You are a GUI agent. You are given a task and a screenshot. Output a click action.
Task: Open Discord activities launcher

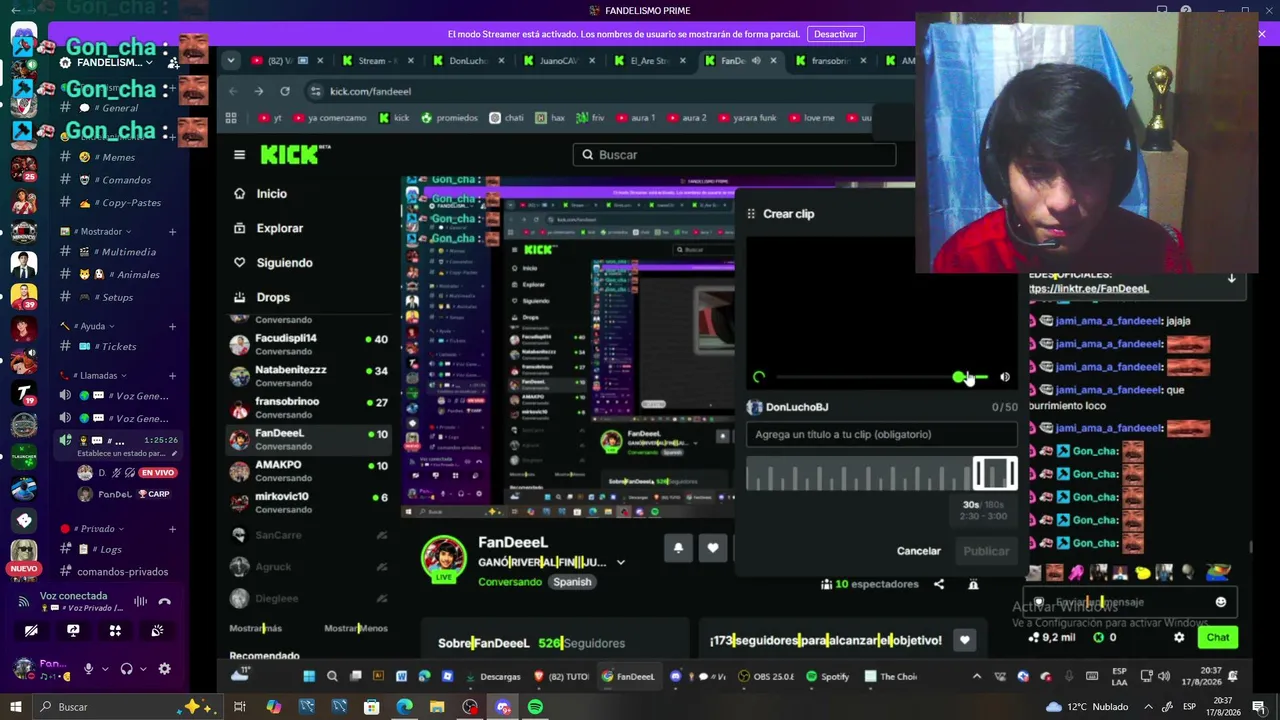(x=115, y=631)
